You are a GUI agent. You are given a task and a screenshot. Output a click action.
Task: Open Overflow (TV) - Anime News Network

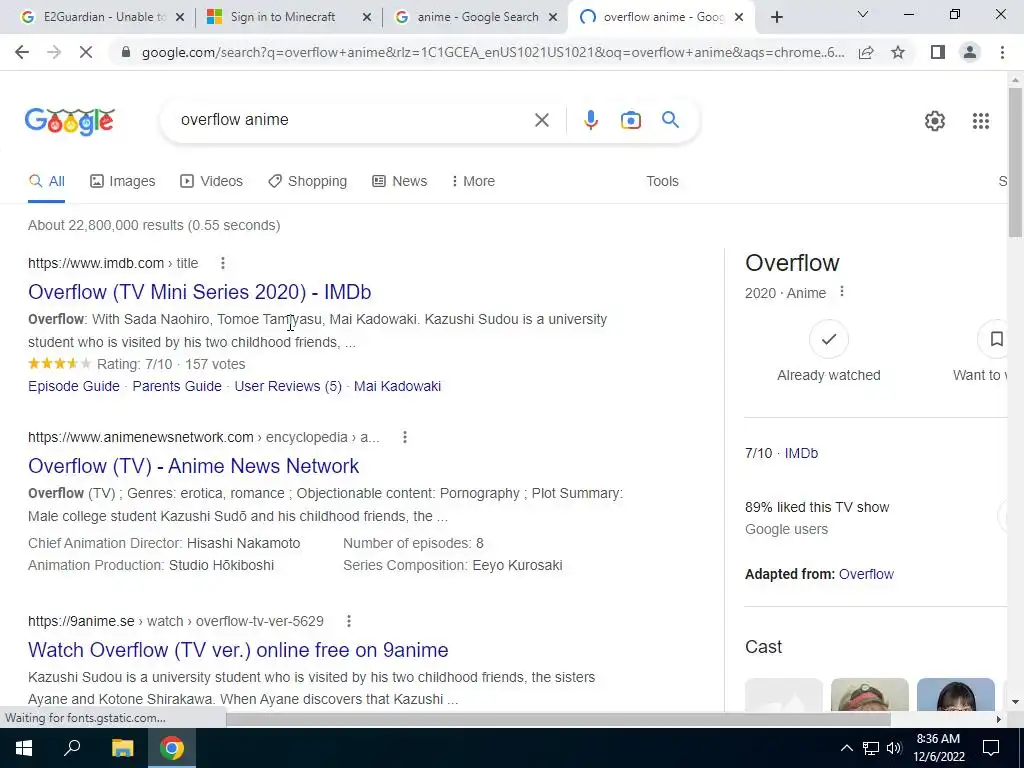click(x=193, y=466)
